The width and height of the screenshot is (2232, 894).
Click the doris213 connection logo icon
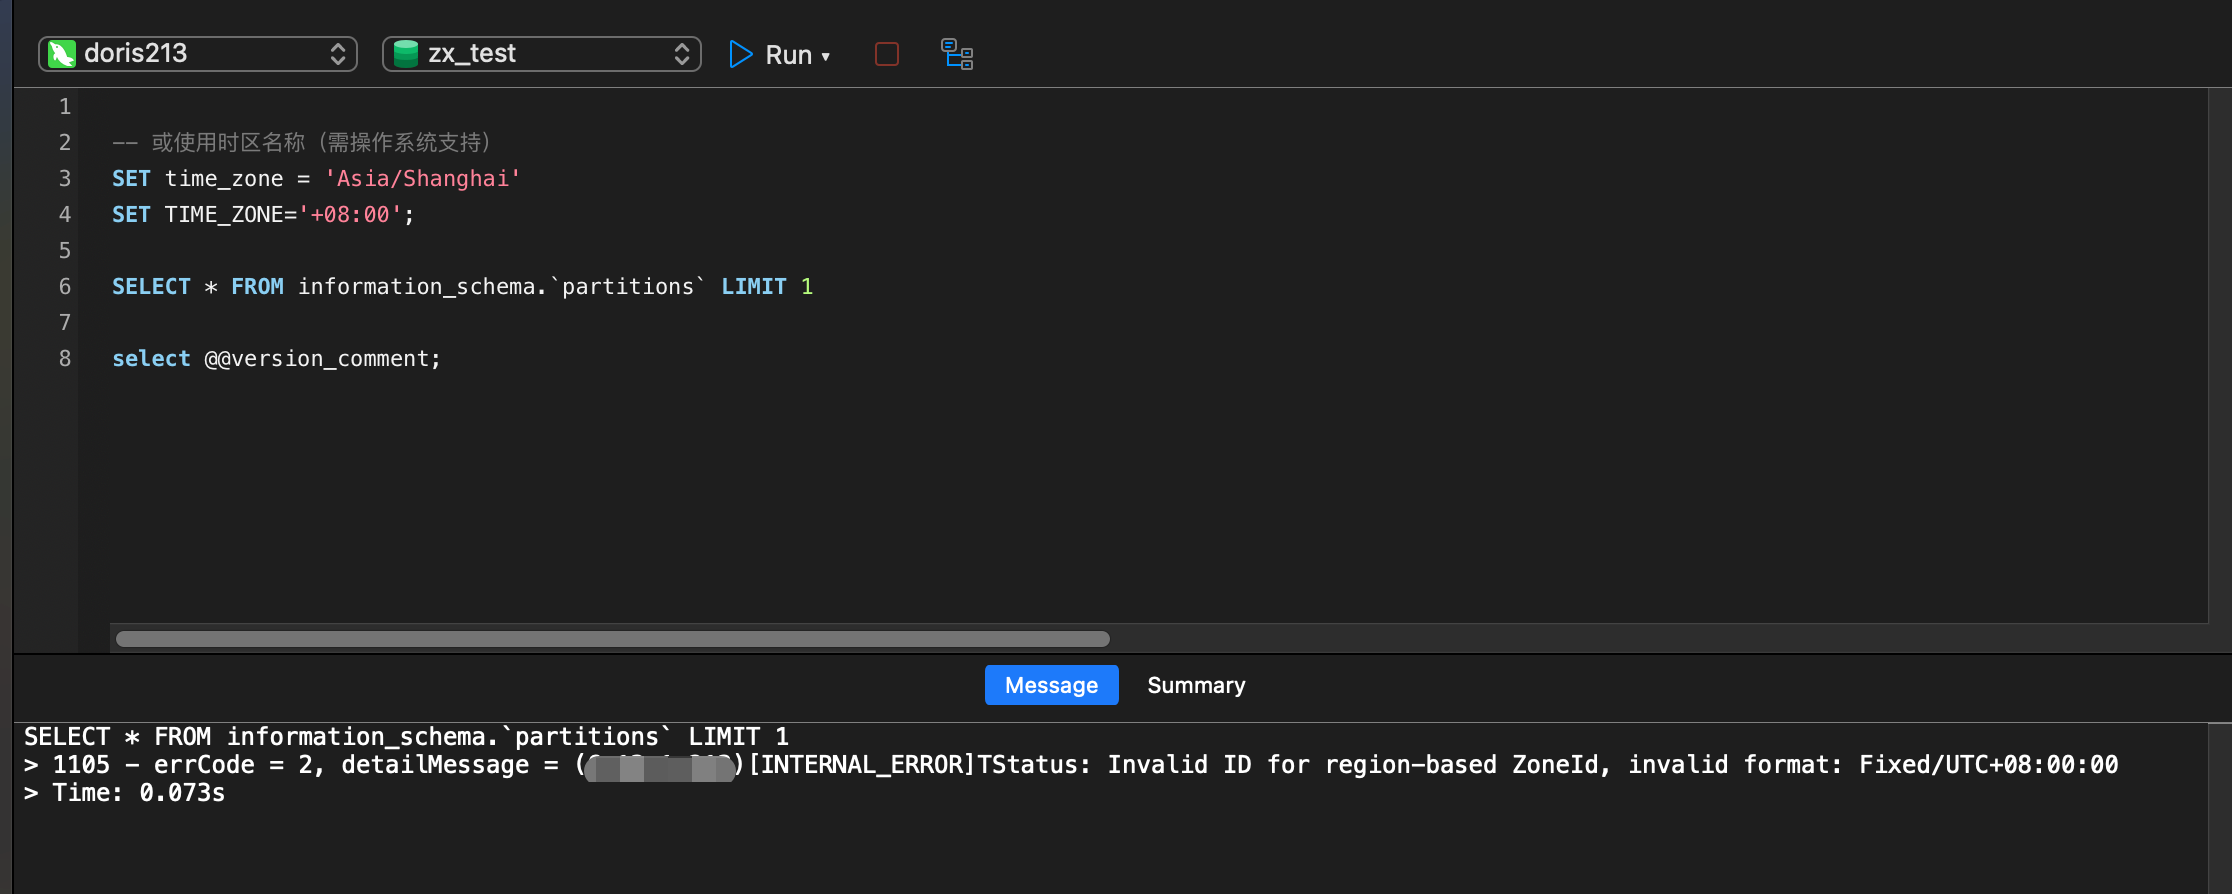pyautogui.click(x=62, y=54)
